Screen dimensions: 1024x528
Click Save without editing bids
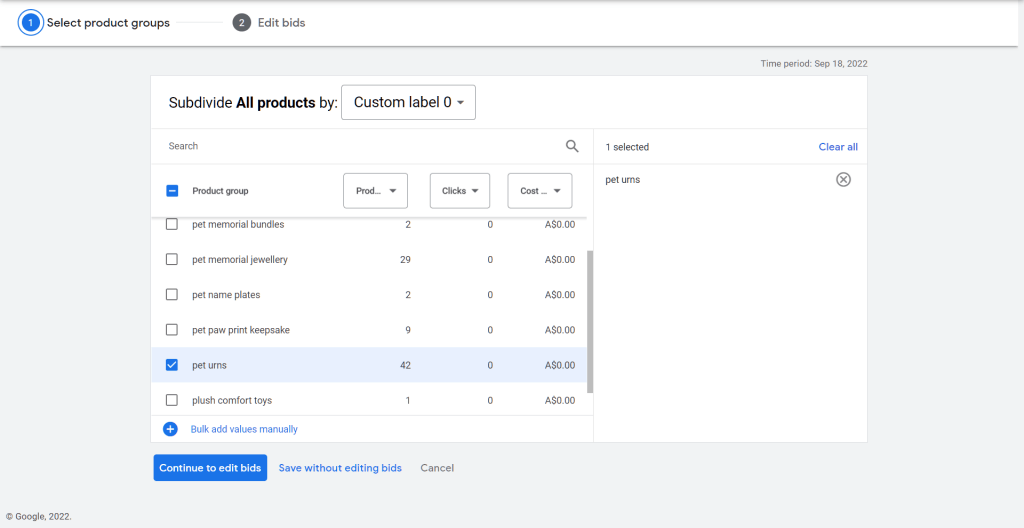pos(340,468)
